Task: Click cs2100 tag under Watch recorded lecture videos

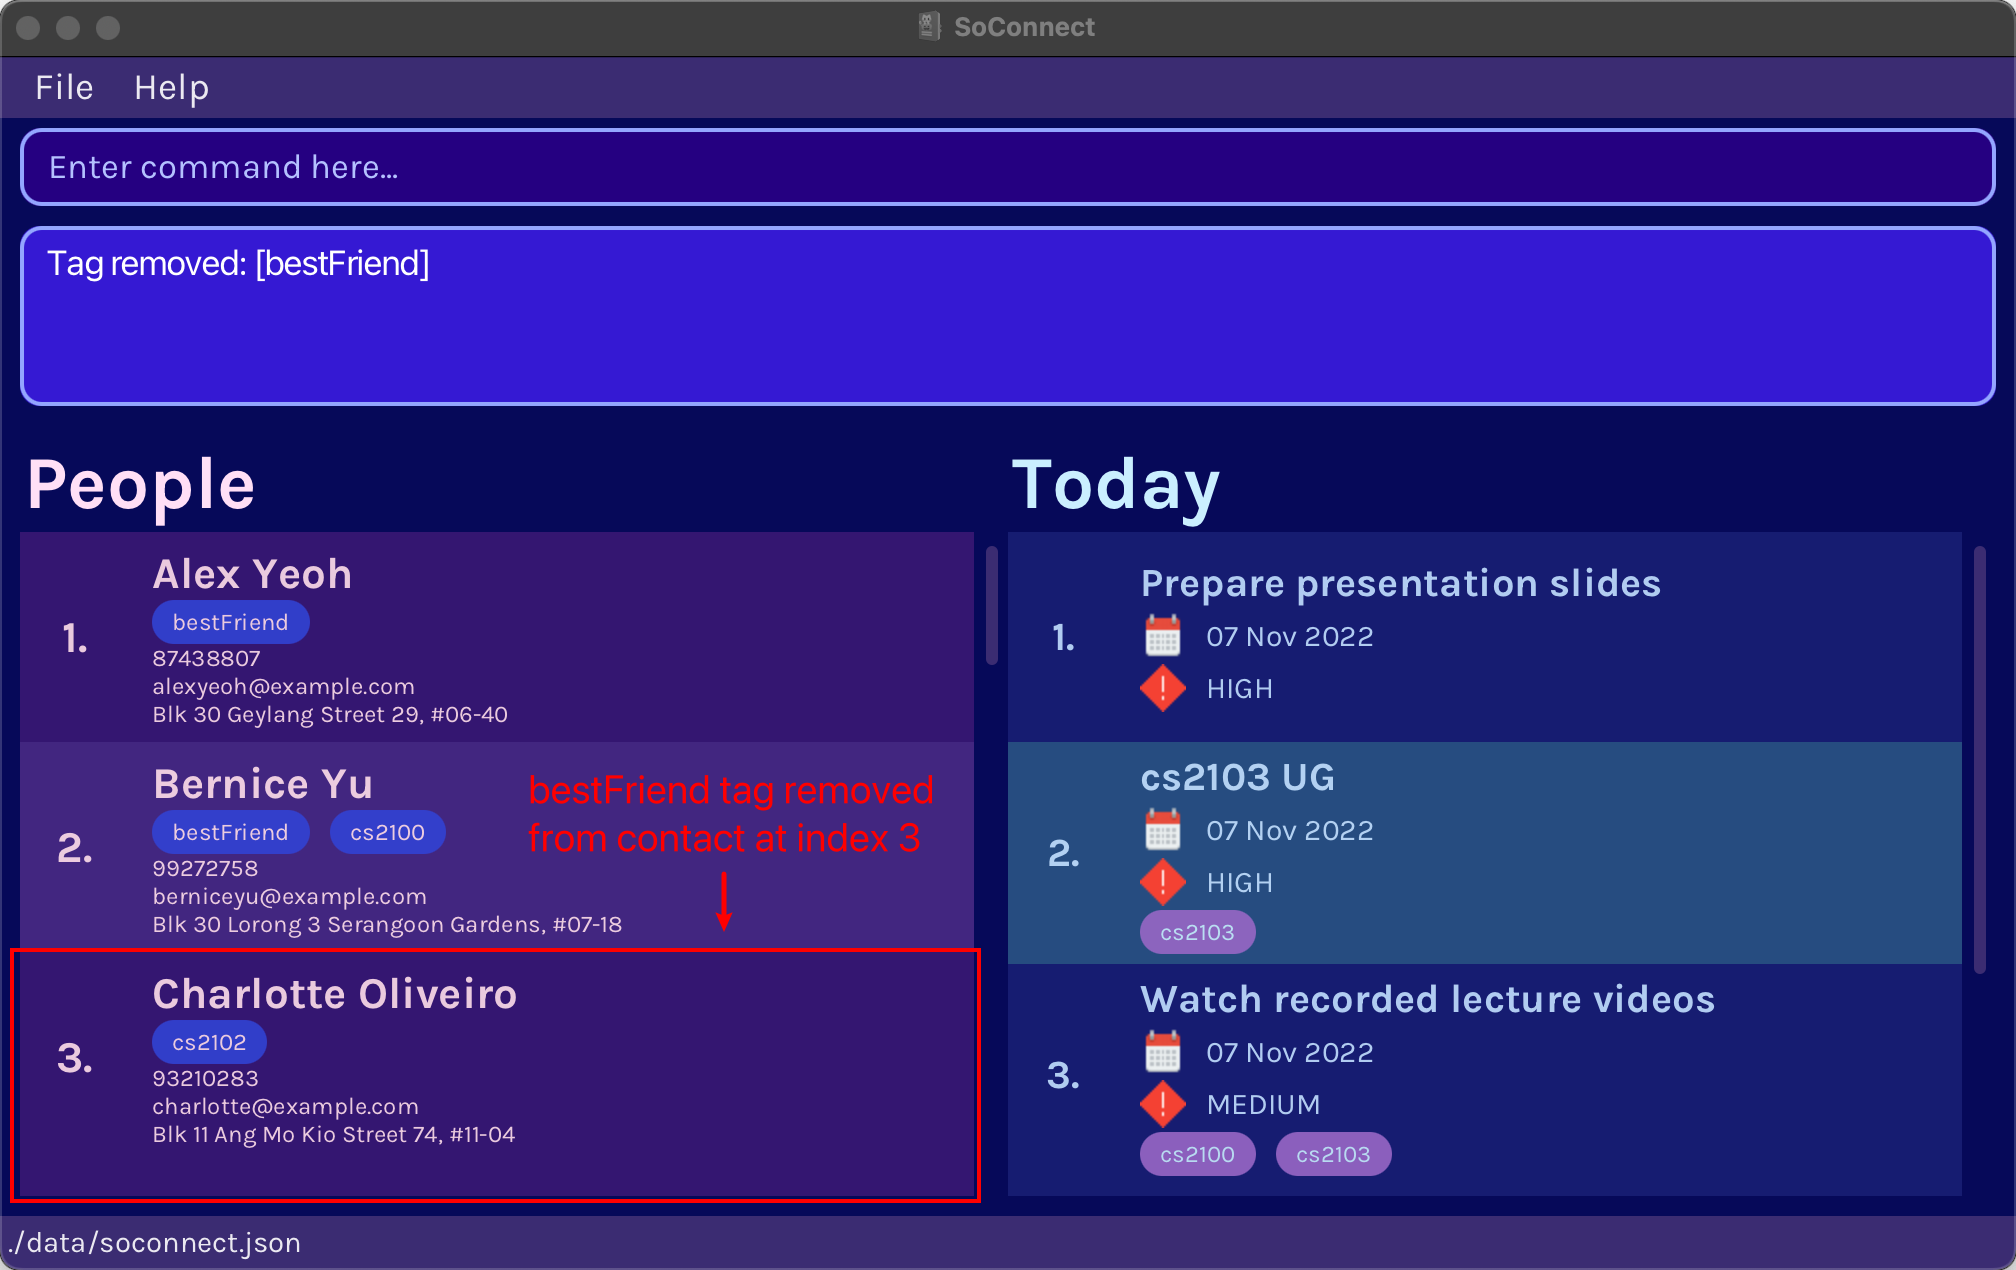Action: coord(1198,1154)
